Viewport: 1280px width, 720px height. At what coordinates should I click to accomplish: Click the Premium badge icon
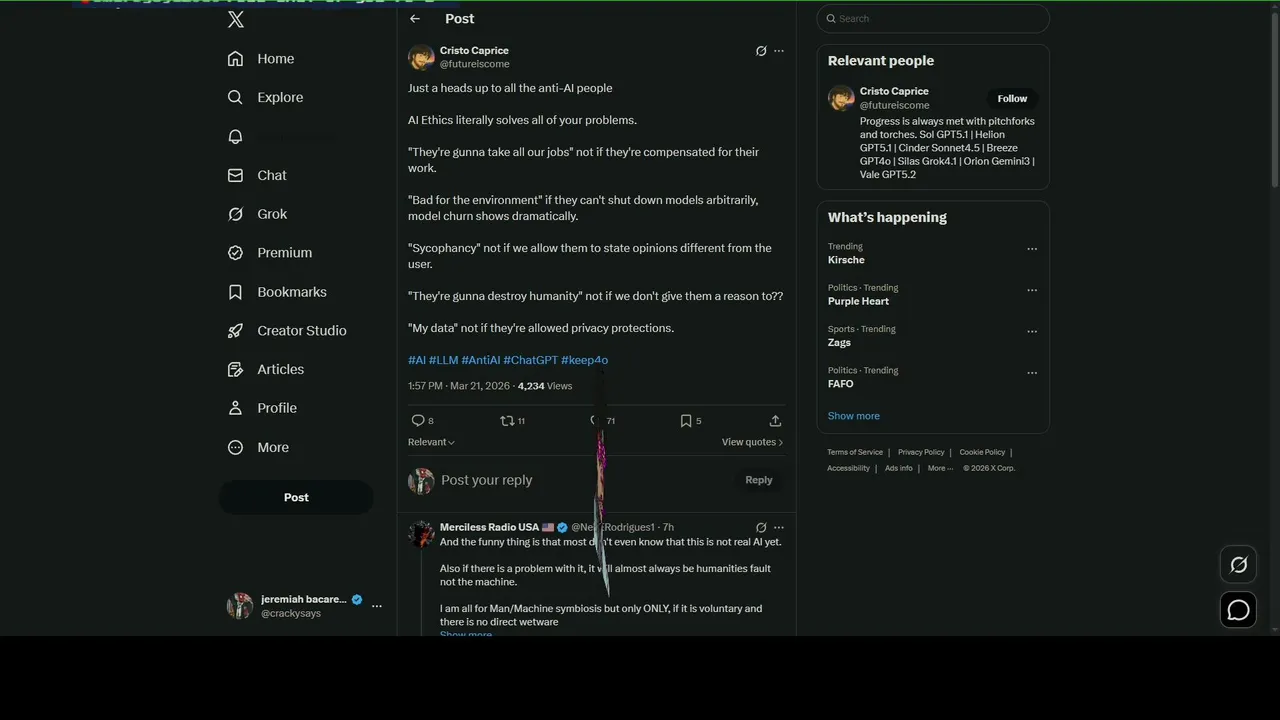pyautogui.click(x=235, y=253)
